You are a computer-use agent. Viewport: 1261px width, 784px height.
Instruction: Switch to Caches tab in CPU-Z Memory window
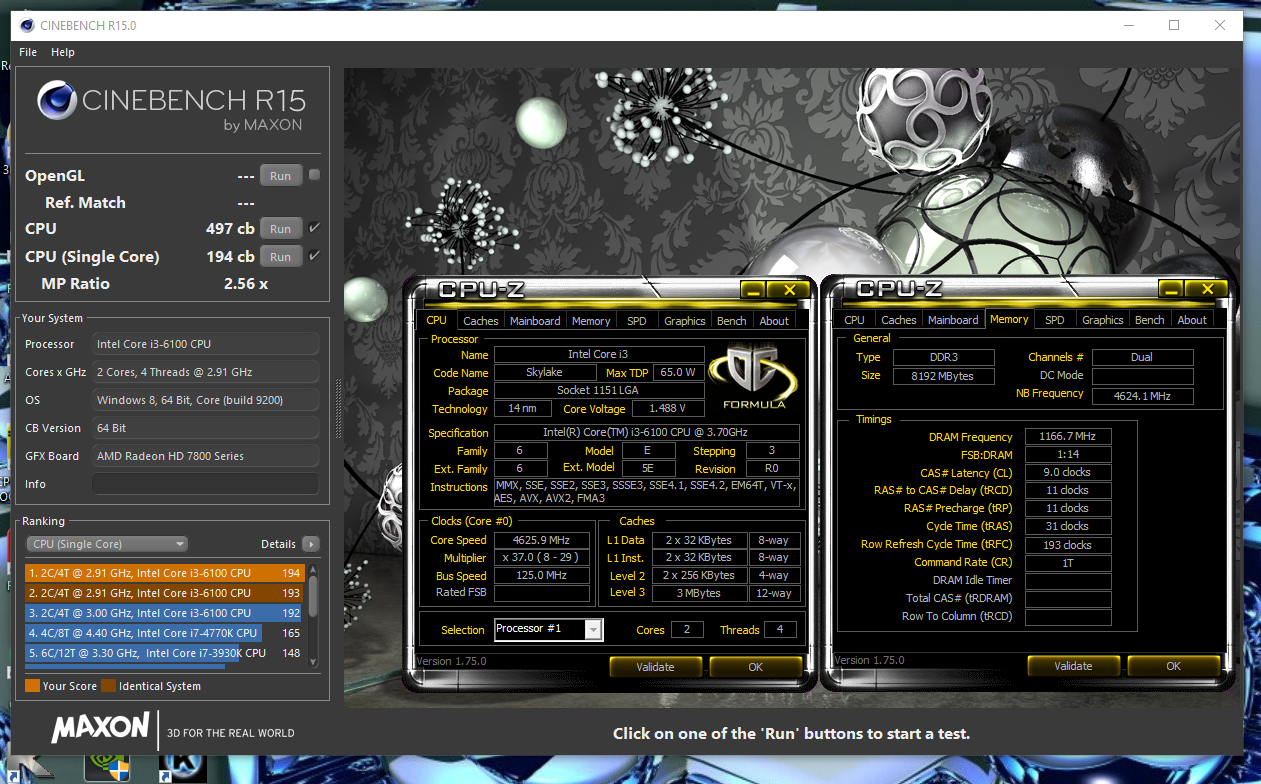pos(899,320)
